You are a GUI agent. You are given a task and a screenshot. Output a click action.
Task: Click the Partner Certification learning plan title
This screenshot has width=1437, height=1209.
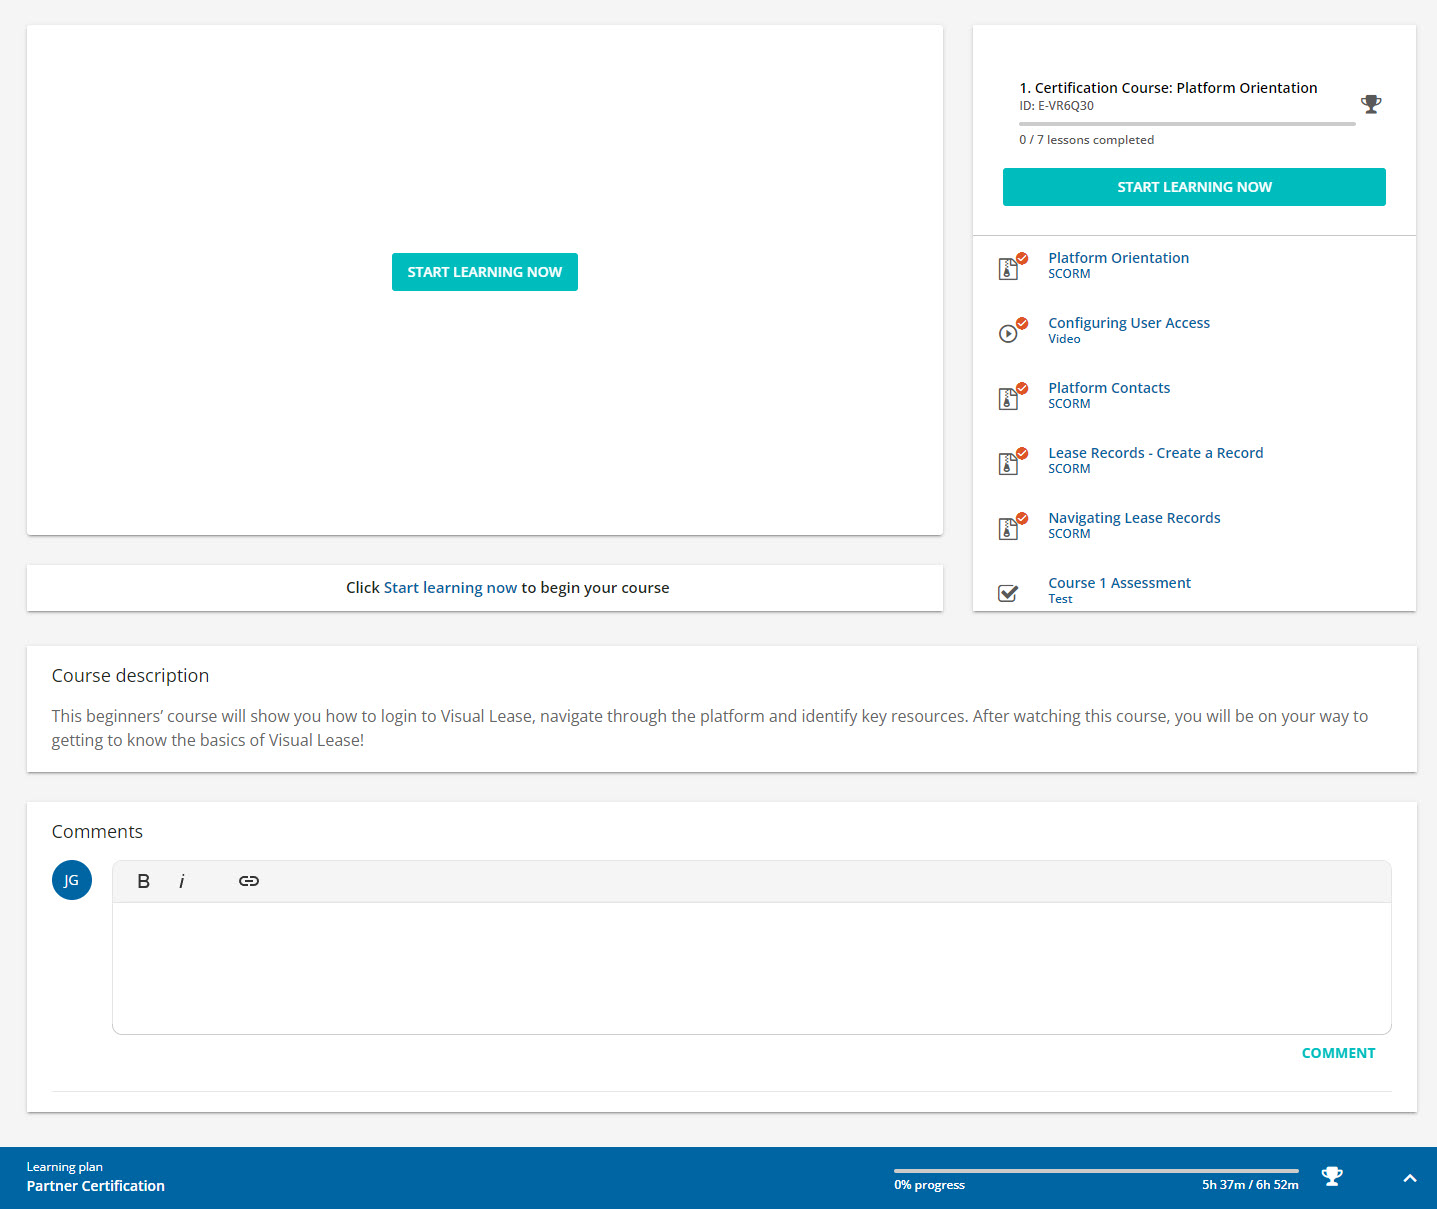[96, 1186]
